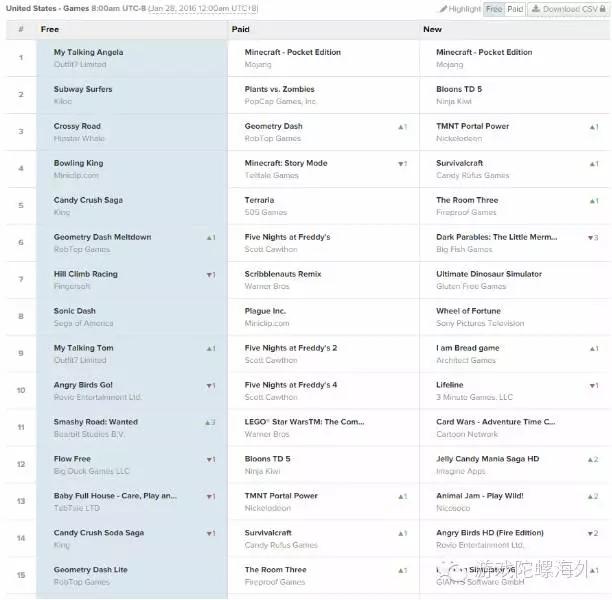Click down arrow beside Dark Parables entry
Viewport: 612px width, 600px height.
click(x=592, y=238)
